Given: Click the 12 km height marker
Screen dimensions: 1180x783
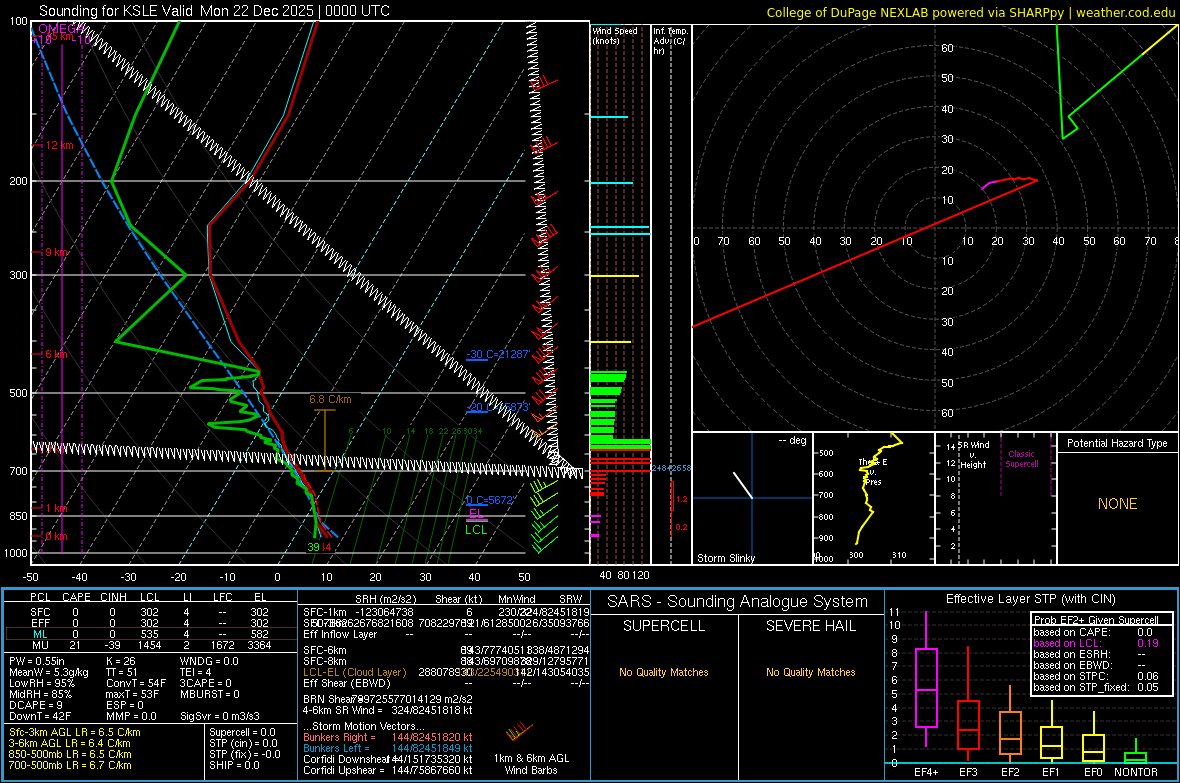Looking at the screenshot, I should (60, 145).
